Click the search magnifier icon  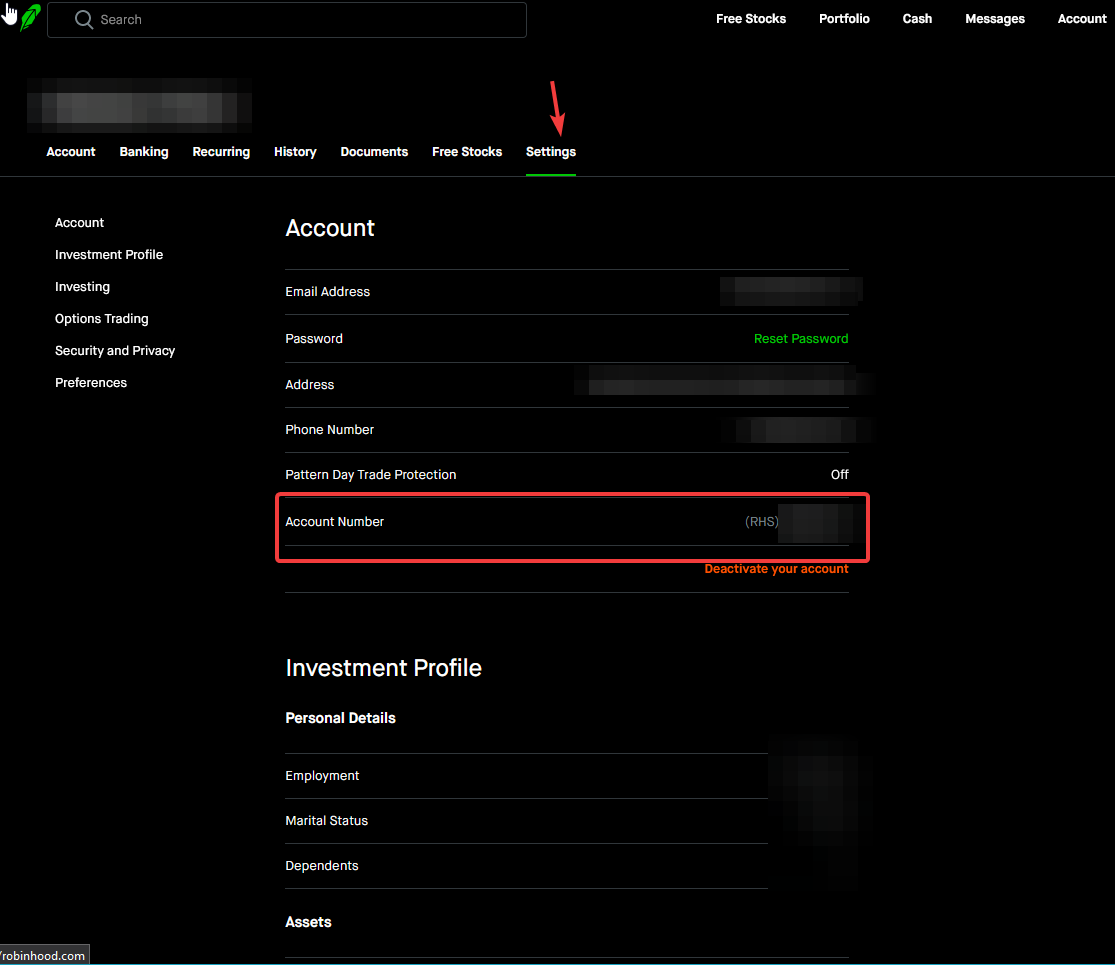tap(84, 19)
